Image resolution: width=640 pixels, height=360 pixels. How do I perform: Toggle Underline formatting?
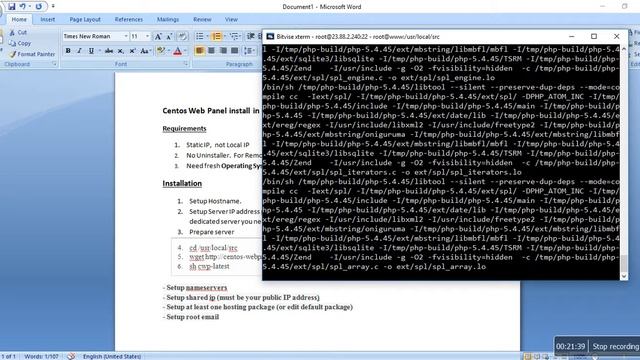(x=91, y=51)
